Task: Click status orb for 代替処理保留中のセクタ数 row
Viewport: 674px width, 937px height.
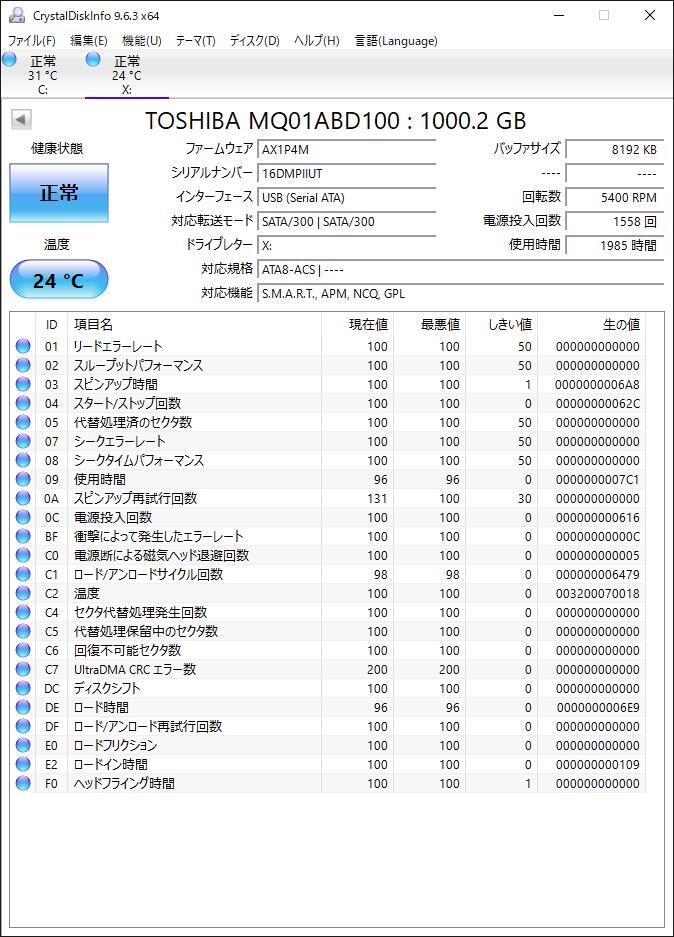Action: pos(23,631)
